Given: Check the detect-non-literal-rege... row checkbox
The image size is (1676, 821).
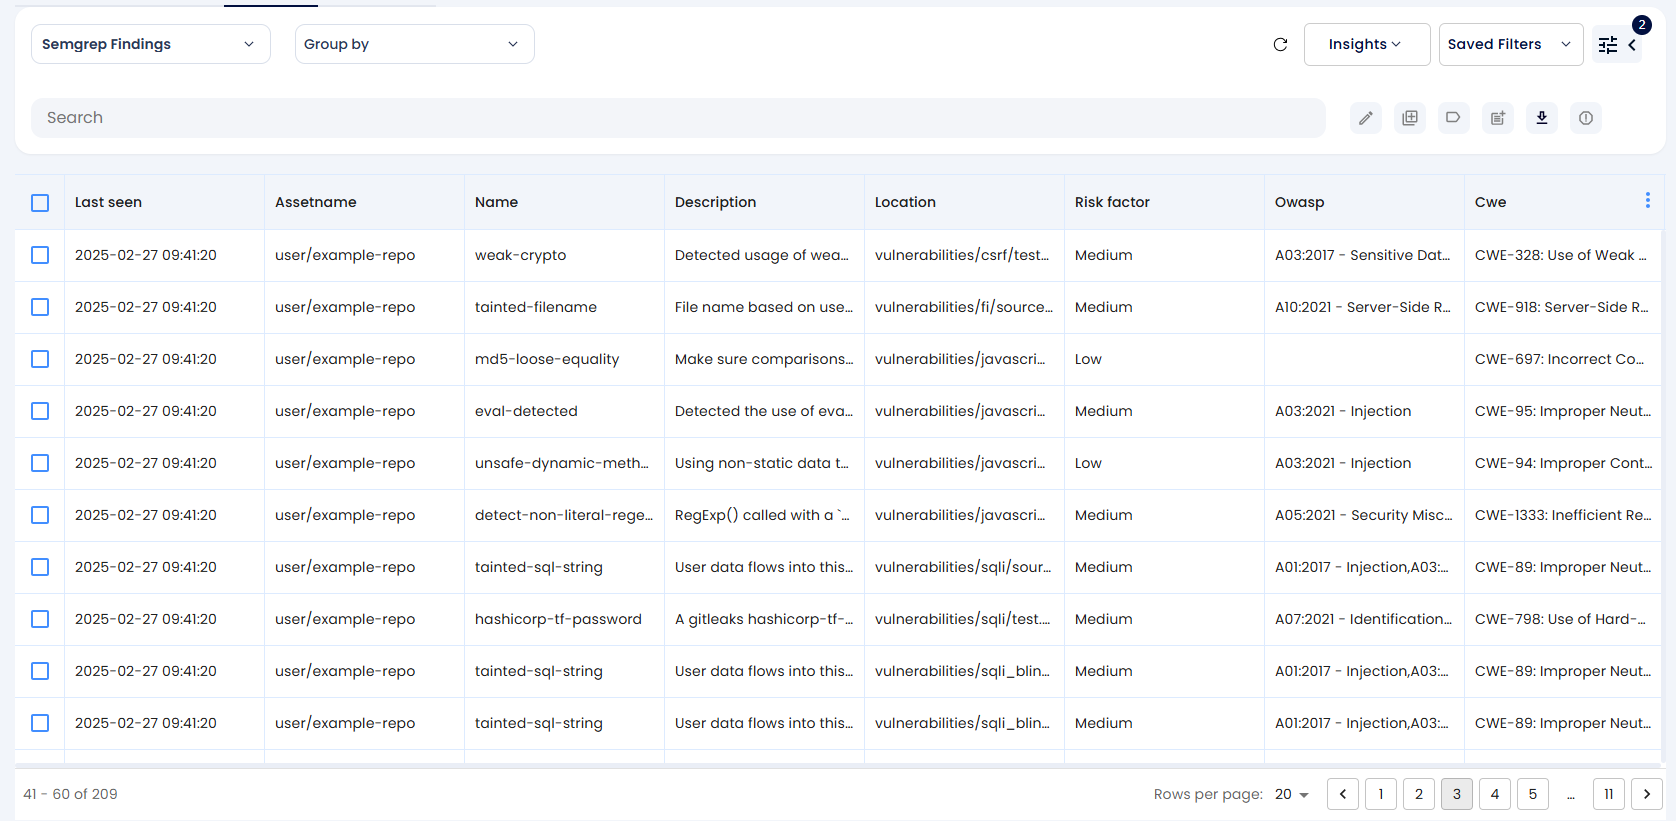Looking at the screenshot, I should 40,515.
